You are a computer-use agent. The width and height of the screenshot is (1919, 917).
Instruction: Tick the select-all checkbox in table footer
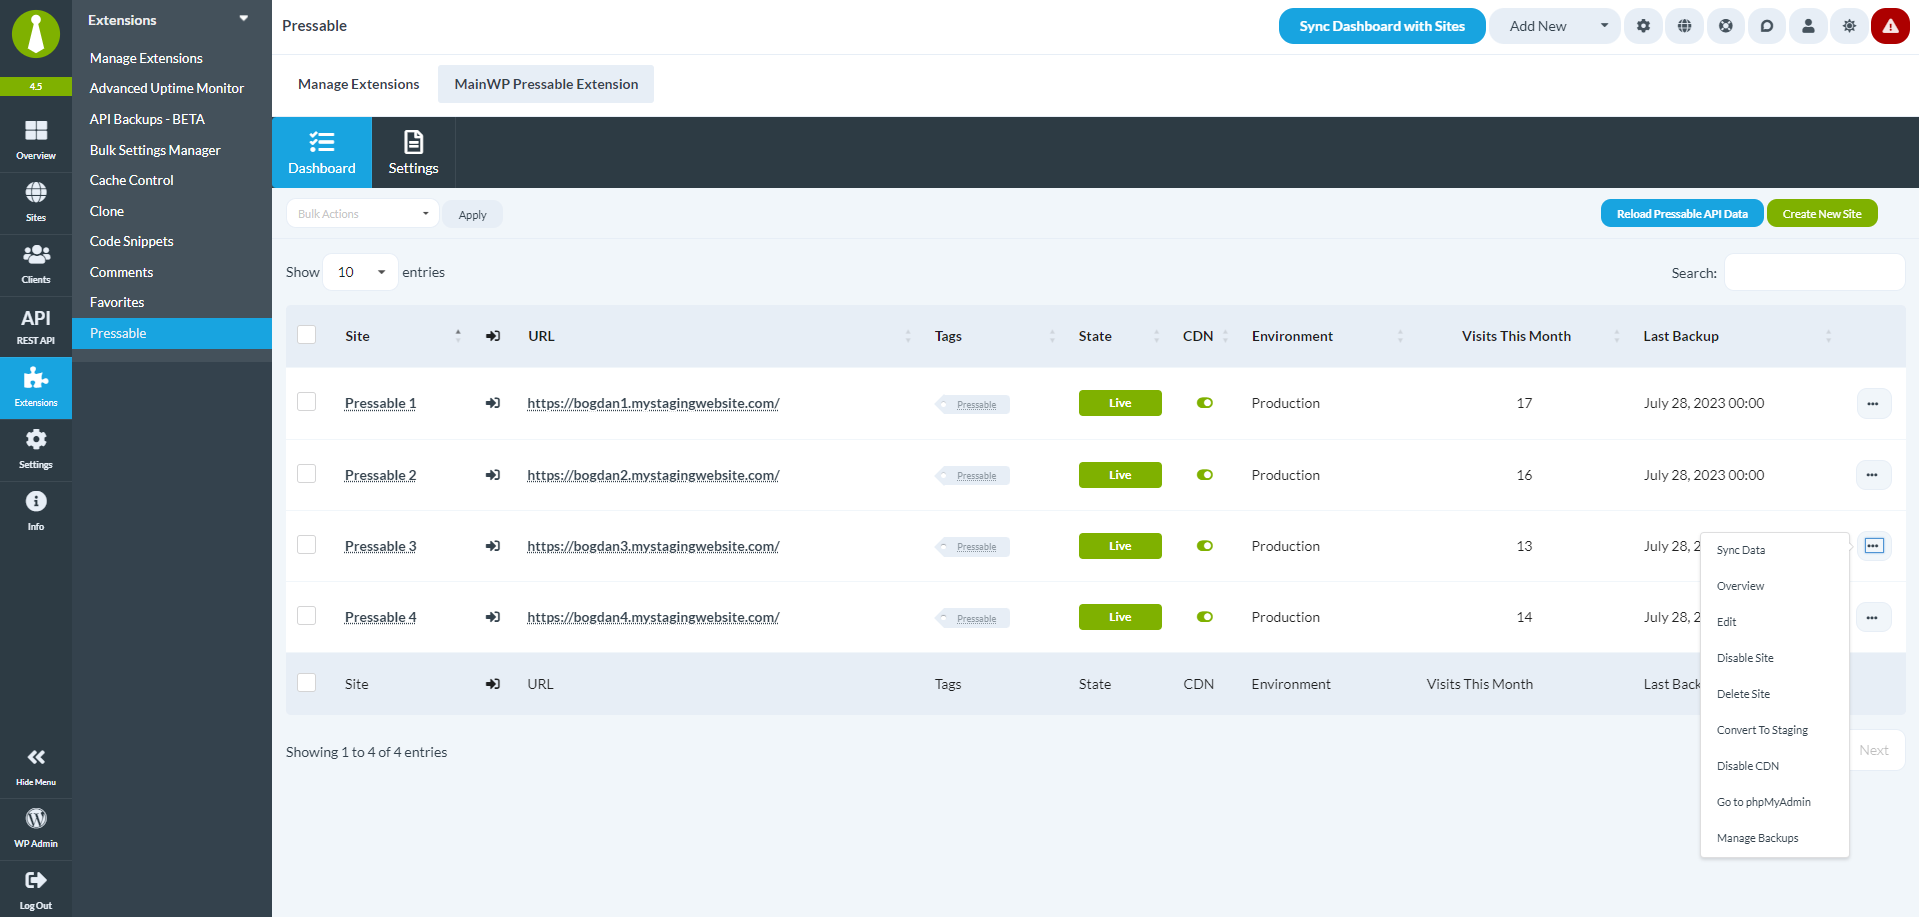coord(307,683)
